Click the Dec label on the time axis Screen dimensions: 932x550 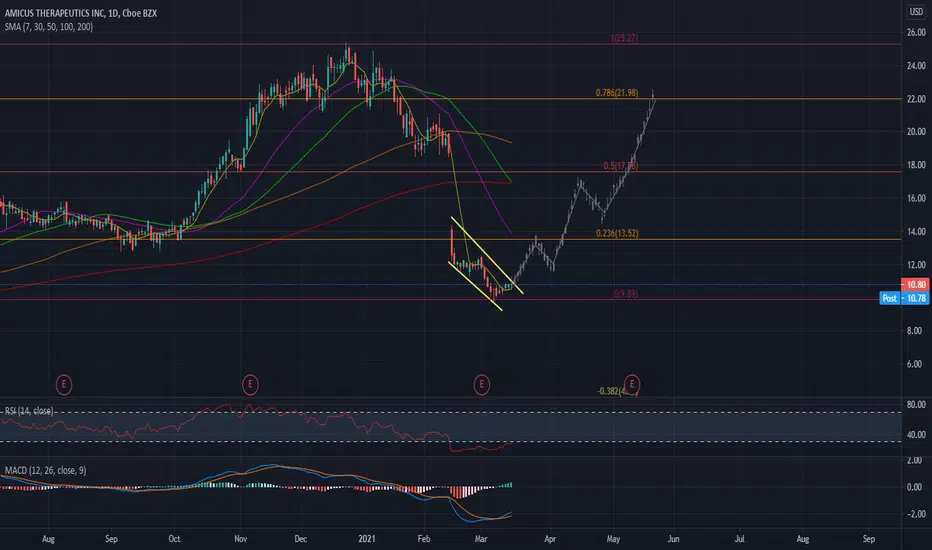[x=301, y=539]
